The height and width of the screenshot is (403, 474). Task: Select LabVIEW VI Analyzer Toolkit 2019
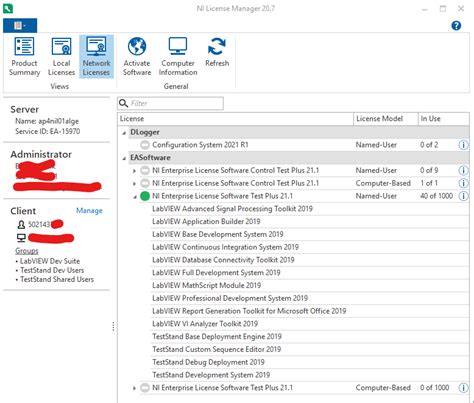pos(205,324)
